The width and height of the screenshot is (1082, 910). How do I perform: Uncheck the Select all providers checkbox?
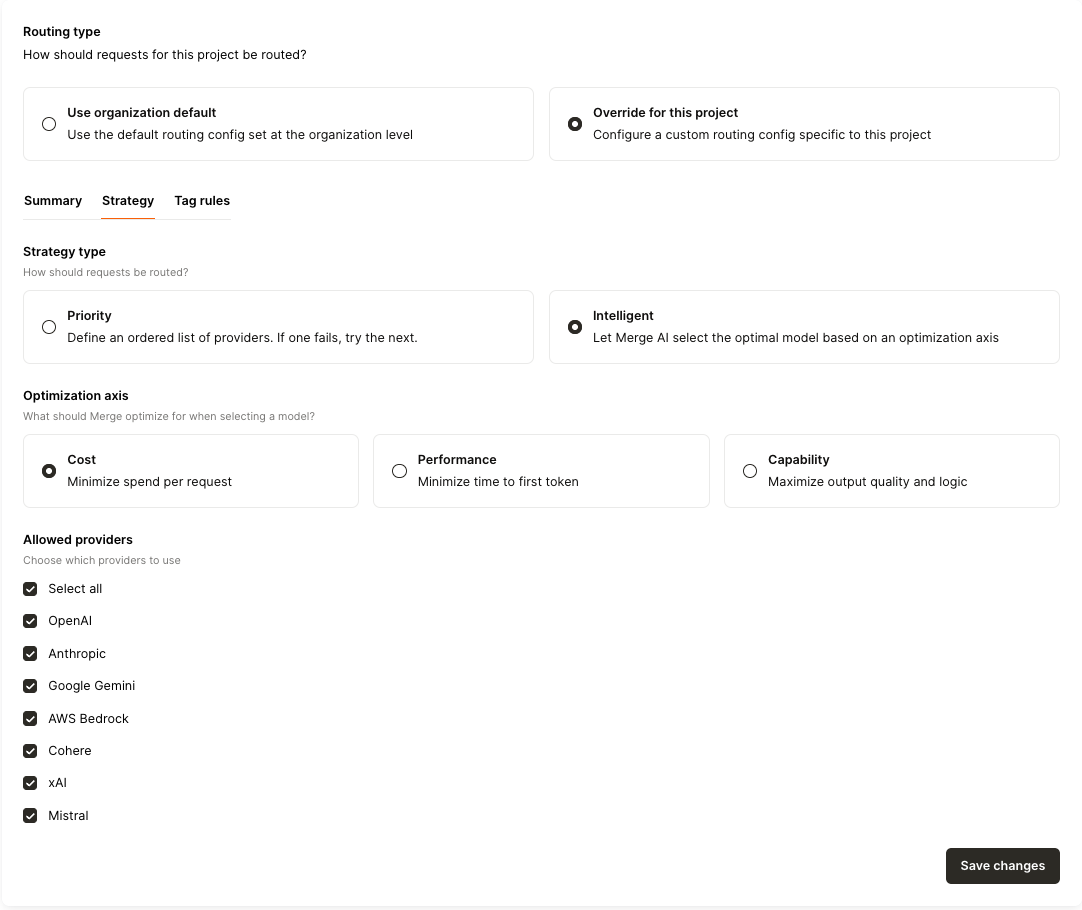coord(30,588)
